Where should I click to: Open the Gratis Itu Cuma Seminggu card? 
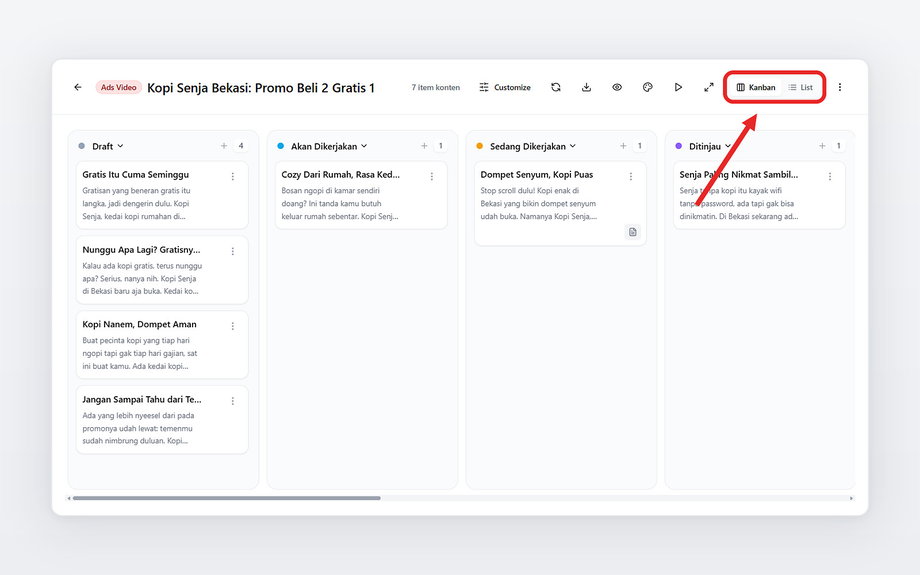[x=162, y=195]
